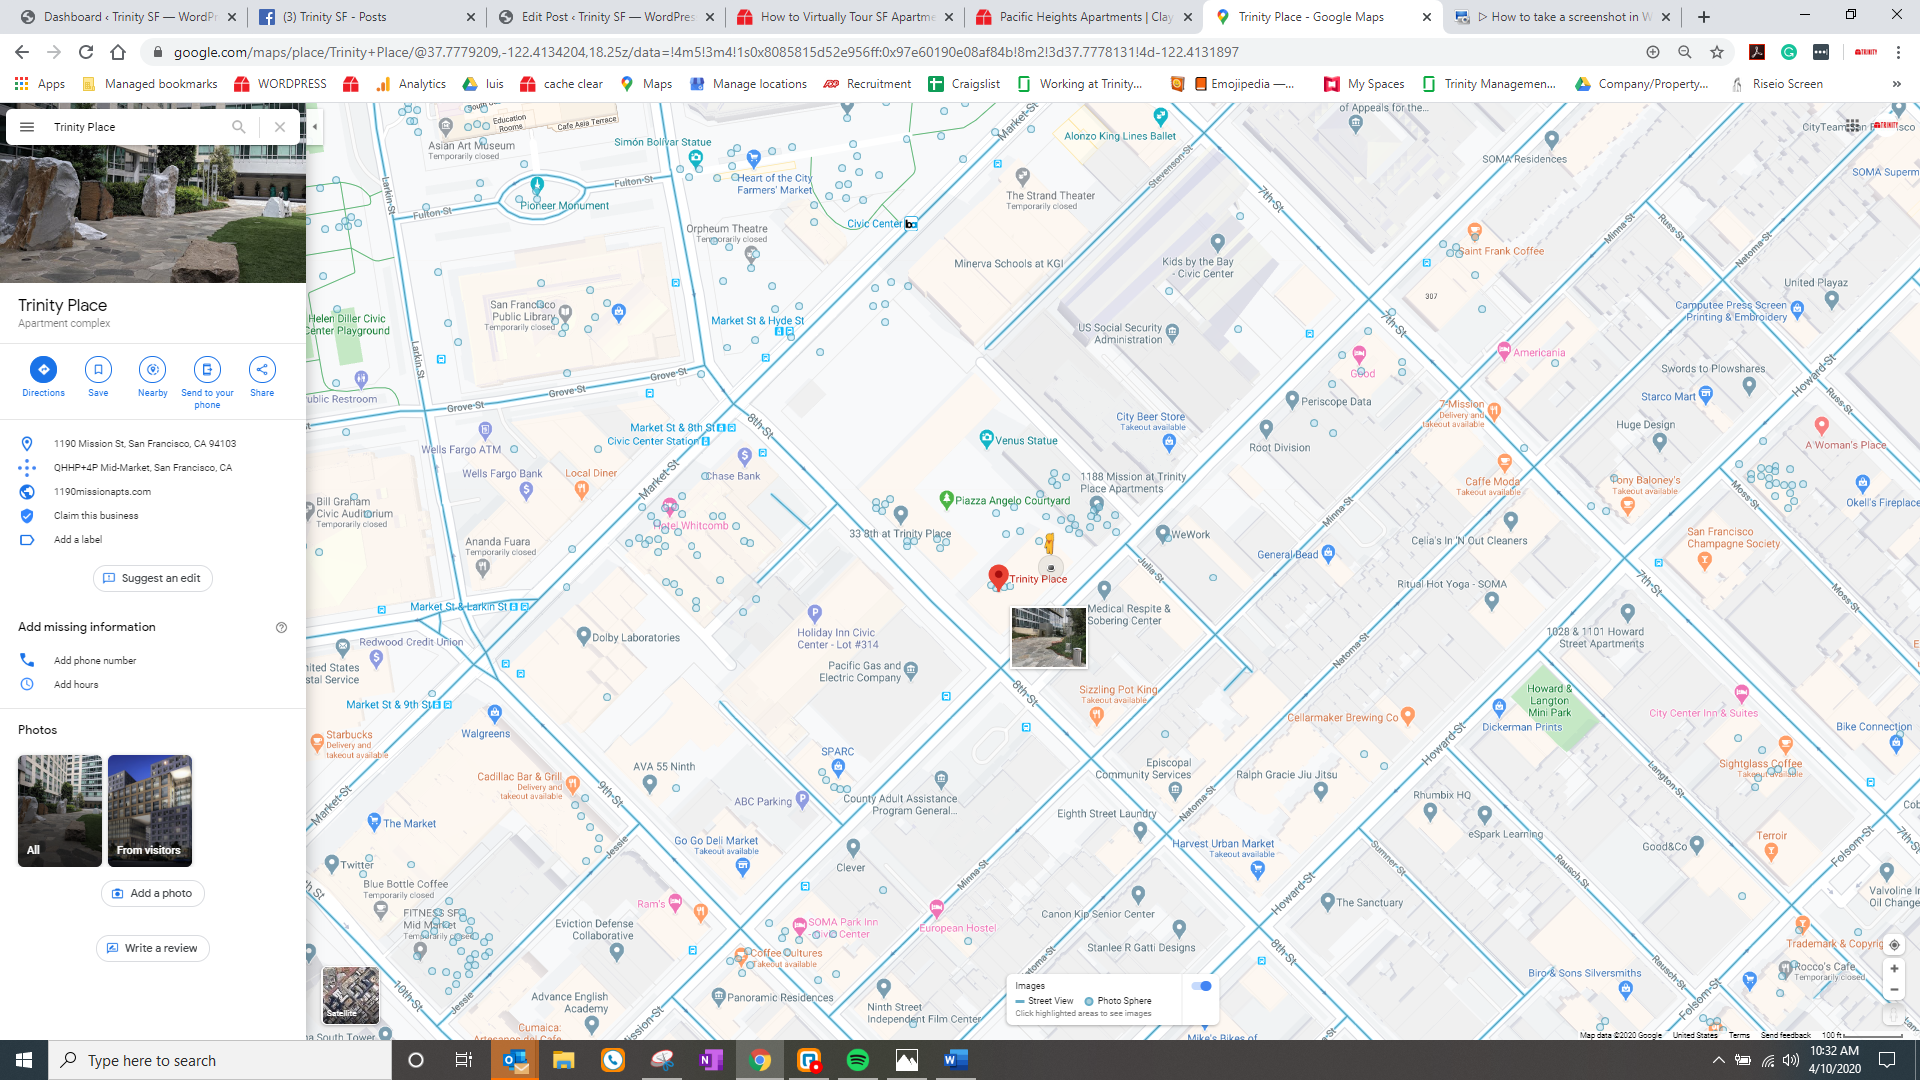1920x1080 pixels.
Task: Zoom out on the map
Action: (1894, 990)
